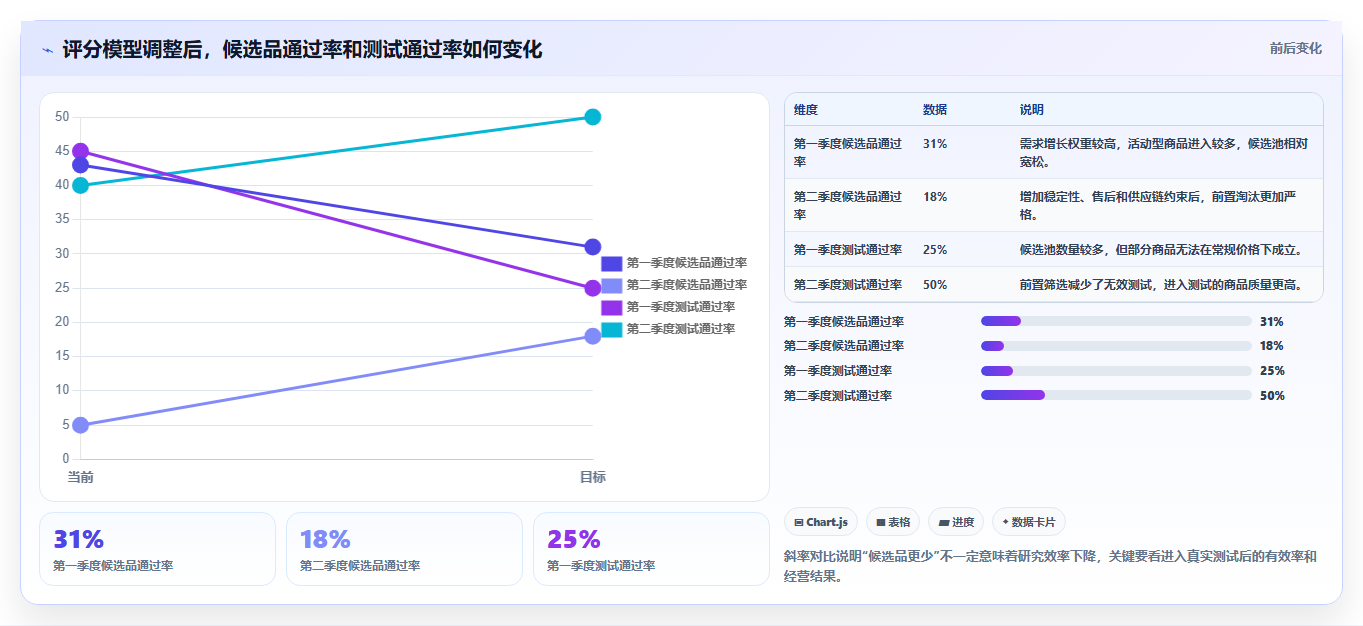Click the light-blue data point at 5

pyautogui.click(x=81, y=425)
